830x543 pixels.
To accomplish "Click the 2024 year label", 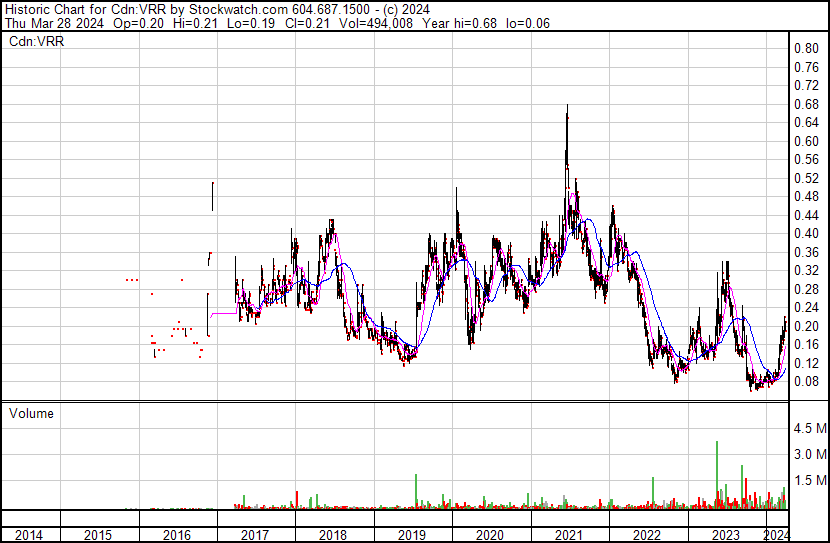I will (x=777, y=535).
